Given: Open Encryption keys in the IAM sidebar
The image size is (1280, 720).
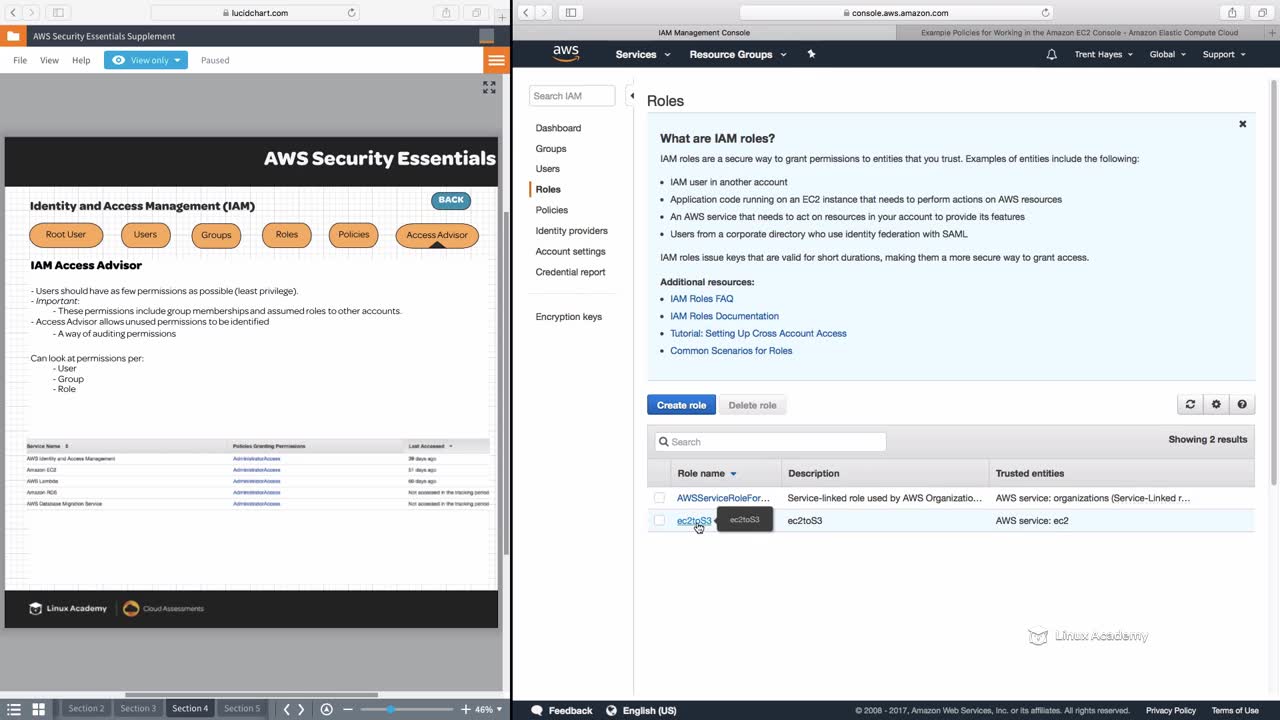Looking at the screenshot, I should point(569,317).
